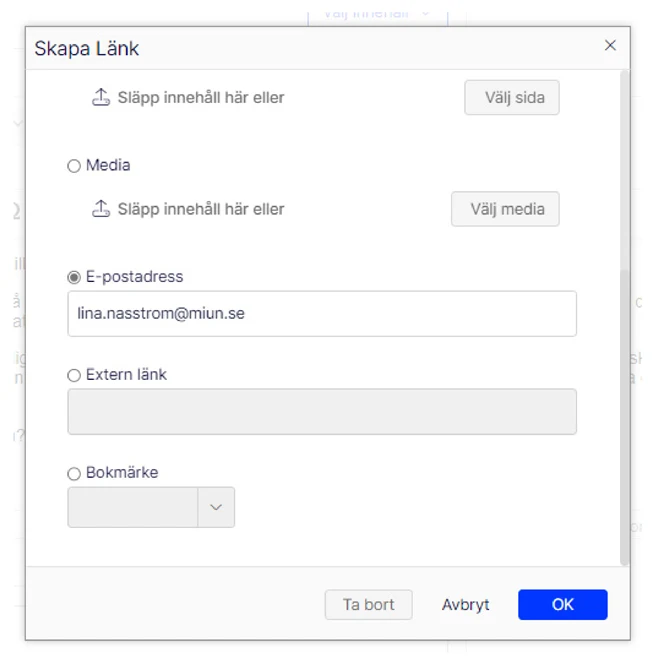This screenshot has width=655, height=670.
Task: Click the dialog's vertical scrollbar
Action: click(624, 318)
